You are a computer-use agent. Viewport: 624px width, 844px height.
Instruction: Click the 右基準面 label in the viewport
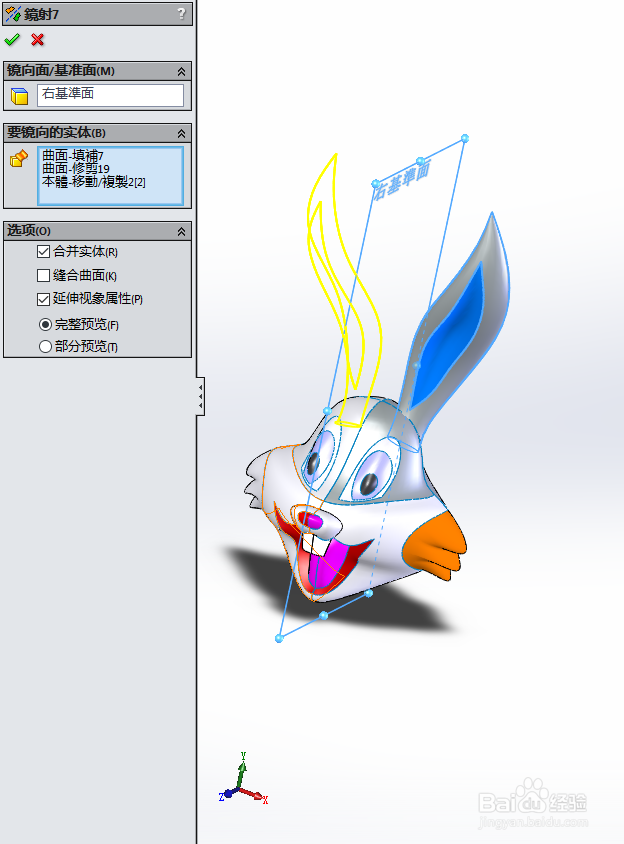pos(402,182)
